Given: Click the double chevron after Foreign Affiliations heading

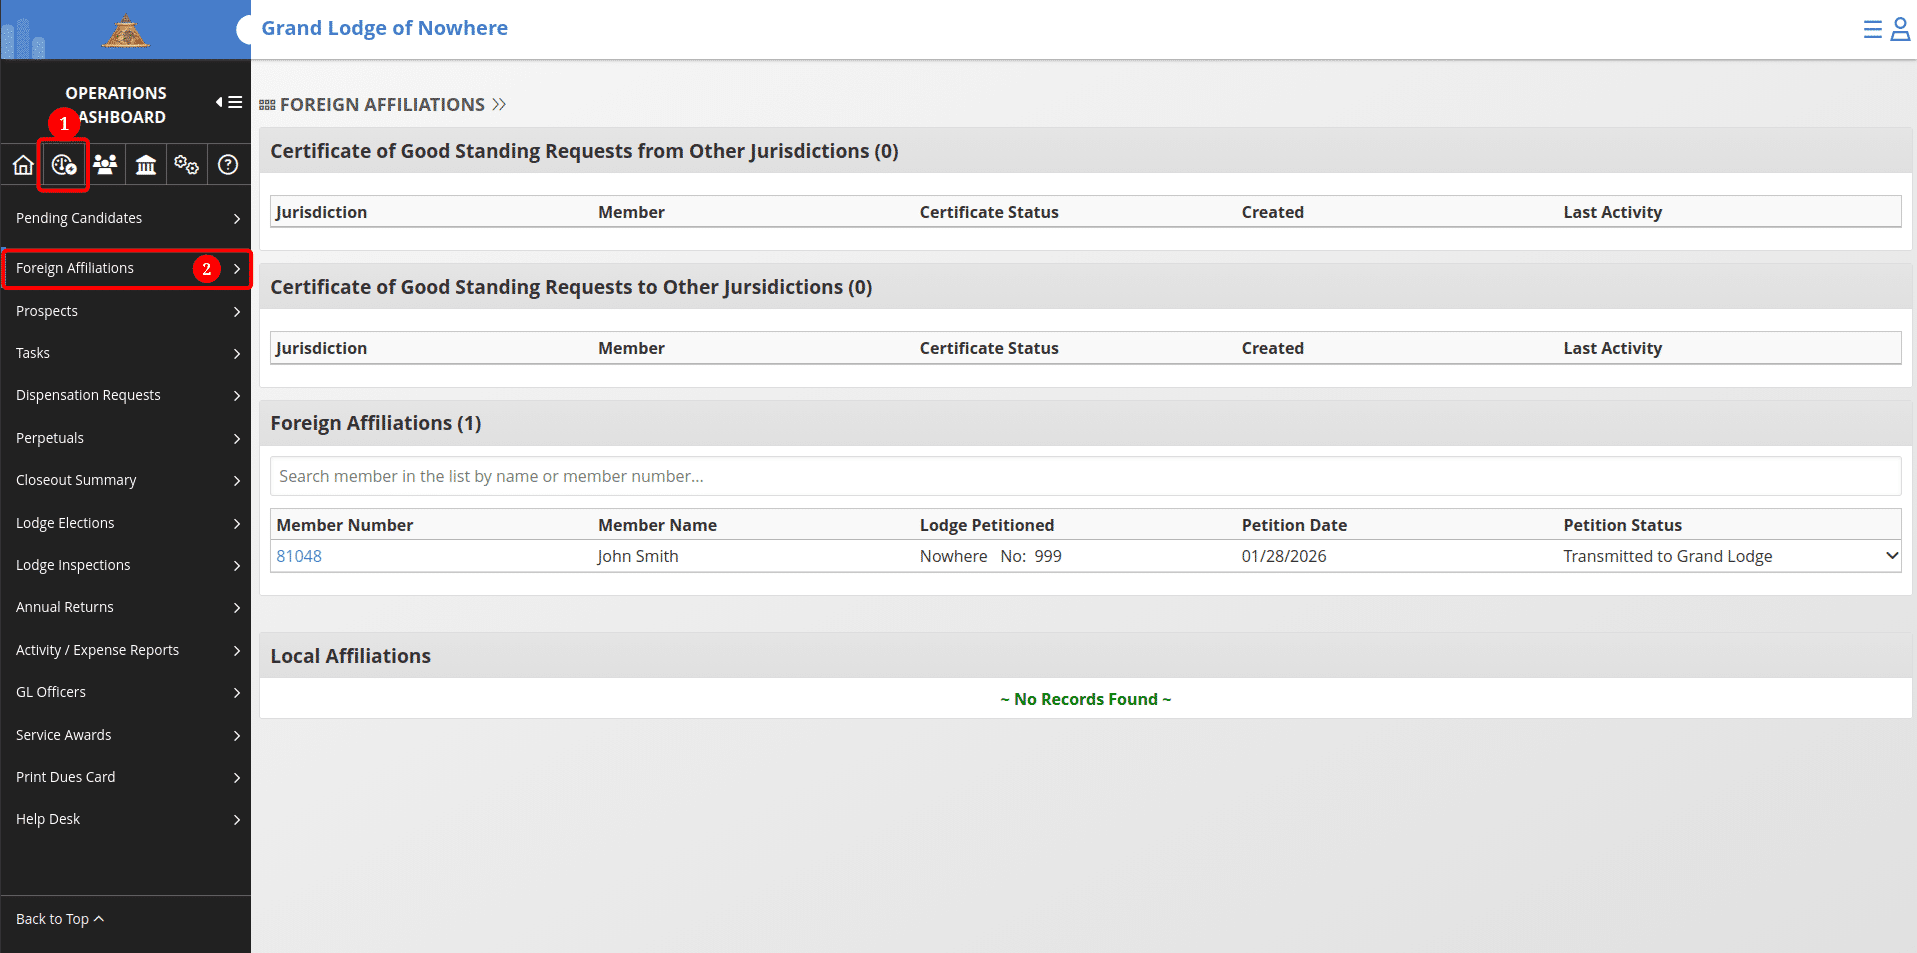Looking at the screenshot, I should pyautogui.click(x=499, y=105).
